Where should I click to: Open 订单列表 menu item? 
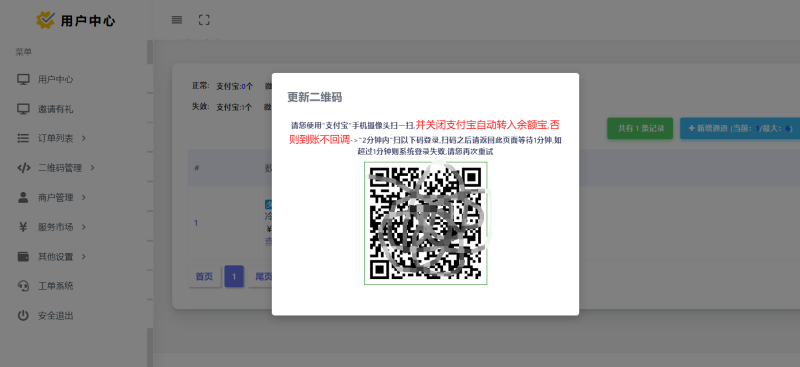pos(55,138)
